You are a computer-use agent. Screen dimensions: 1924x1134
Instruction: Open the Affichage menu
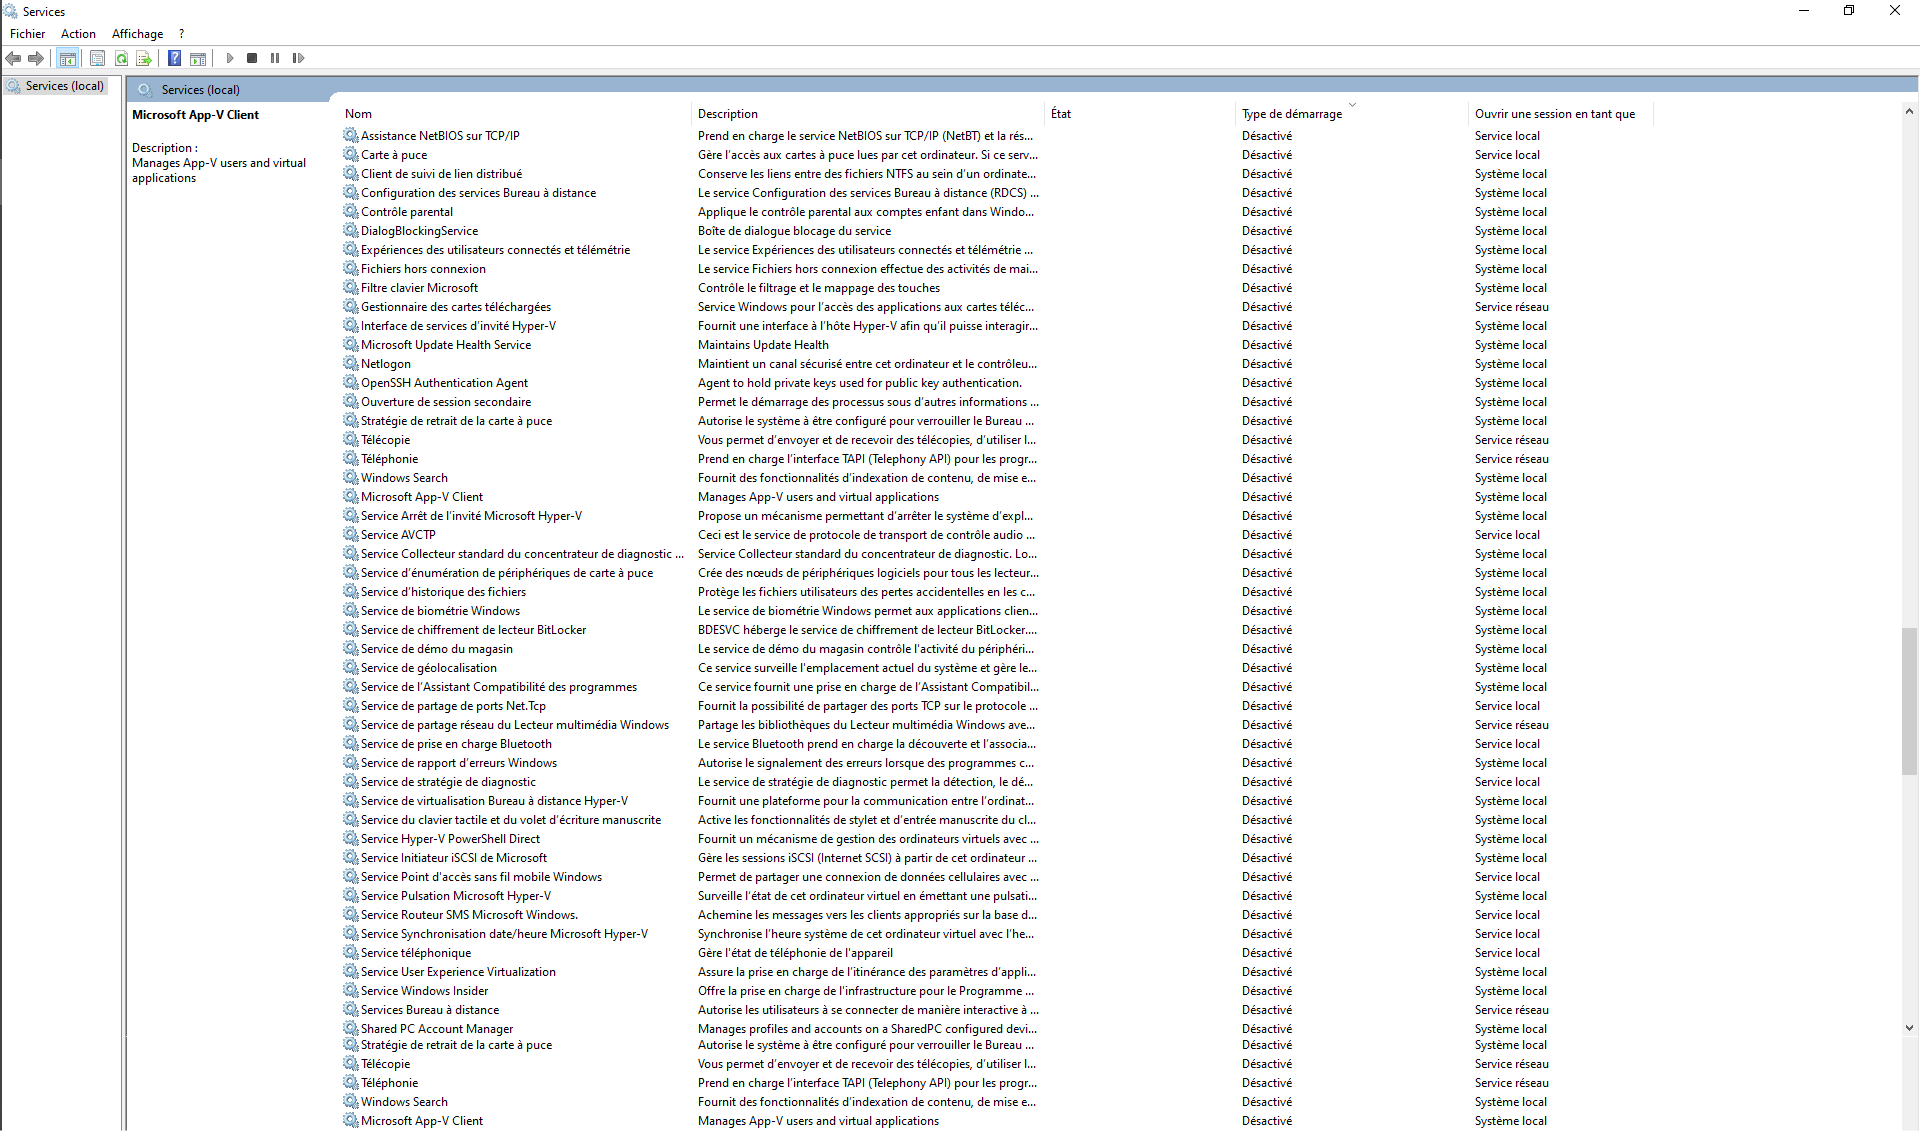click(x=137, y=34)
